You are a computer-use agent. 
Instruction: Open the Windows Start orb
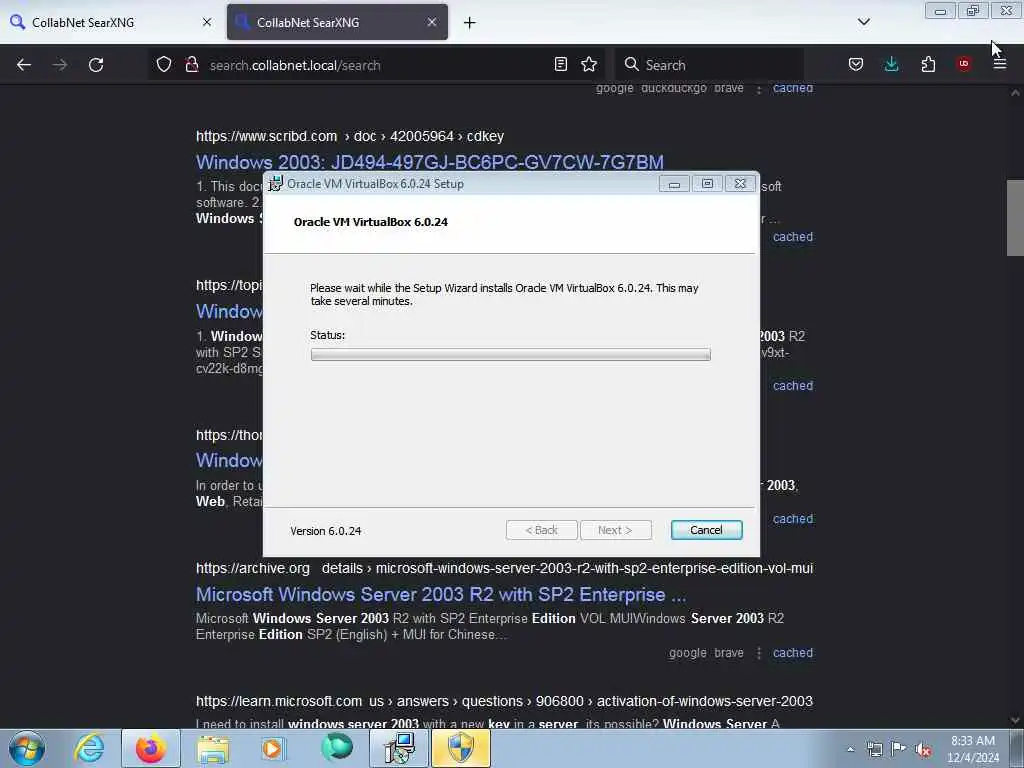click(x=27, y=748)
